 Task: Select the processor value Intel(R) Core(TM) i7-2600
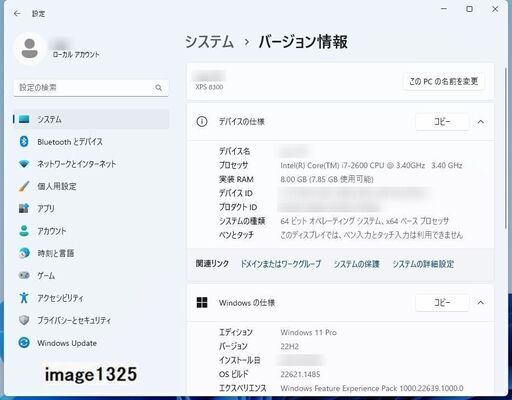pos(371,165)
